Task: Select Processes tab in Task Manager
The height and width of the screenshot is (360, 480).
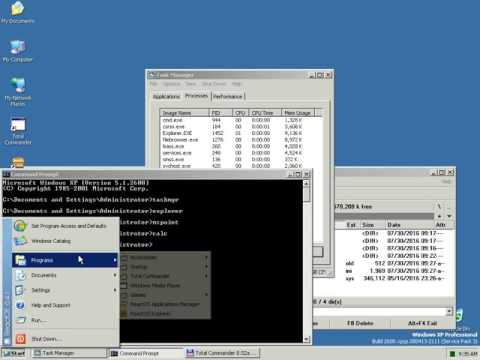Action: coord(196,96)
